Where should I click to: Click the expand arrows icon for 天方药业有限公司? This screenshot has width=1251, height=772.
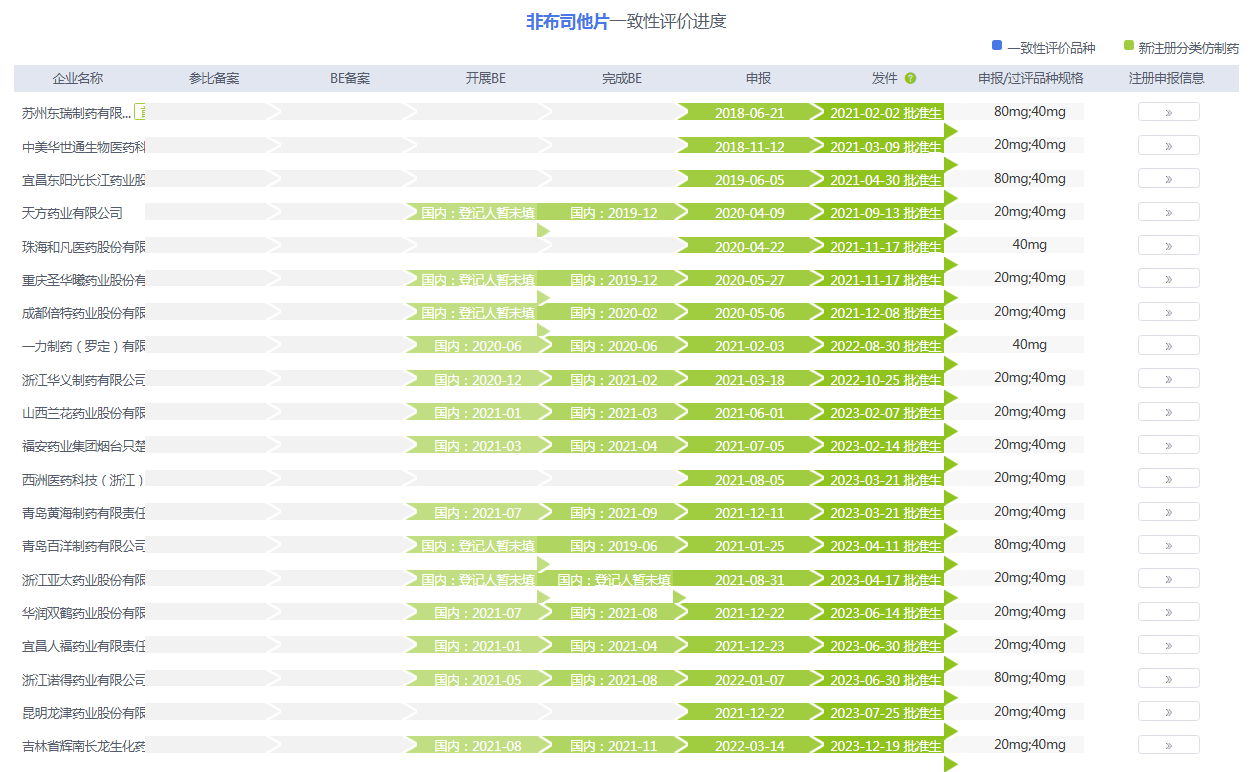coord(1168,211)
